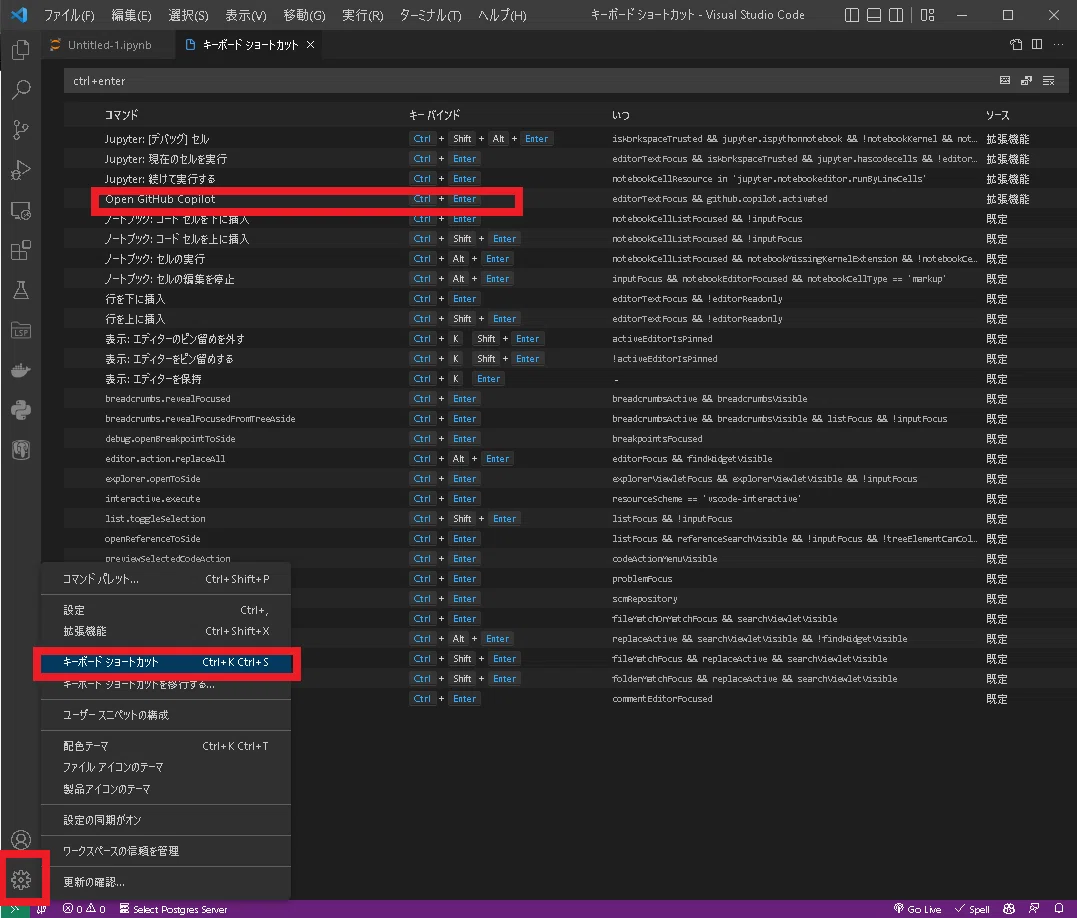Close the キーボード ショートカット tab

(x=310, y=45)
